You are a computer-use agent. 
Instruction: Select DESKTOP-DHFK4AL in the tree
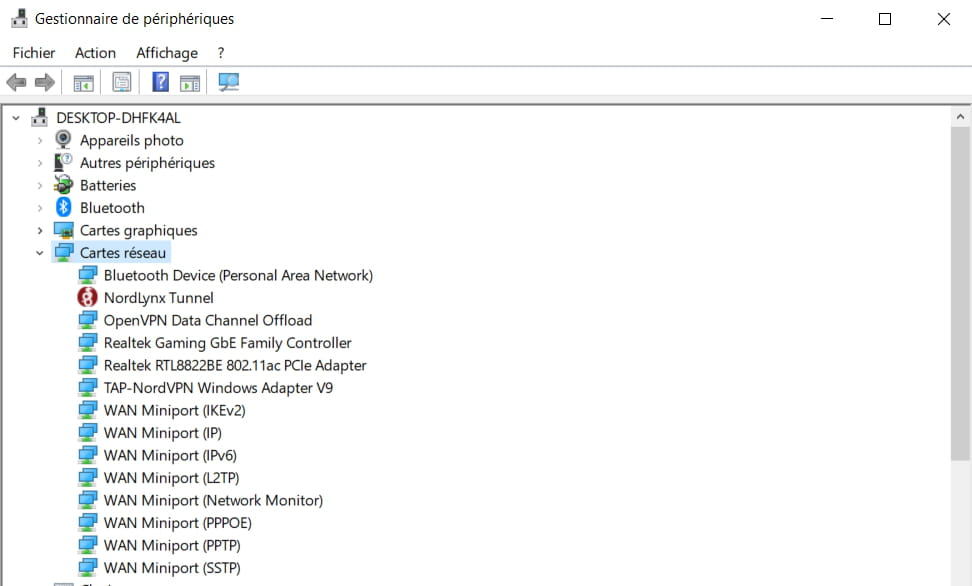118,118
